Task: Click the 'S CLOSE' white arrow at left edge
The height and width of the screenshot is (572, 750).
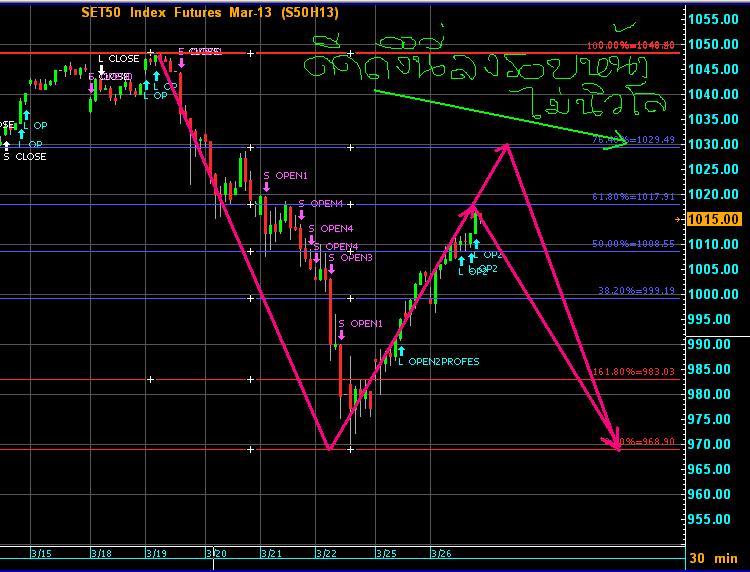Action: pos(6,145)
